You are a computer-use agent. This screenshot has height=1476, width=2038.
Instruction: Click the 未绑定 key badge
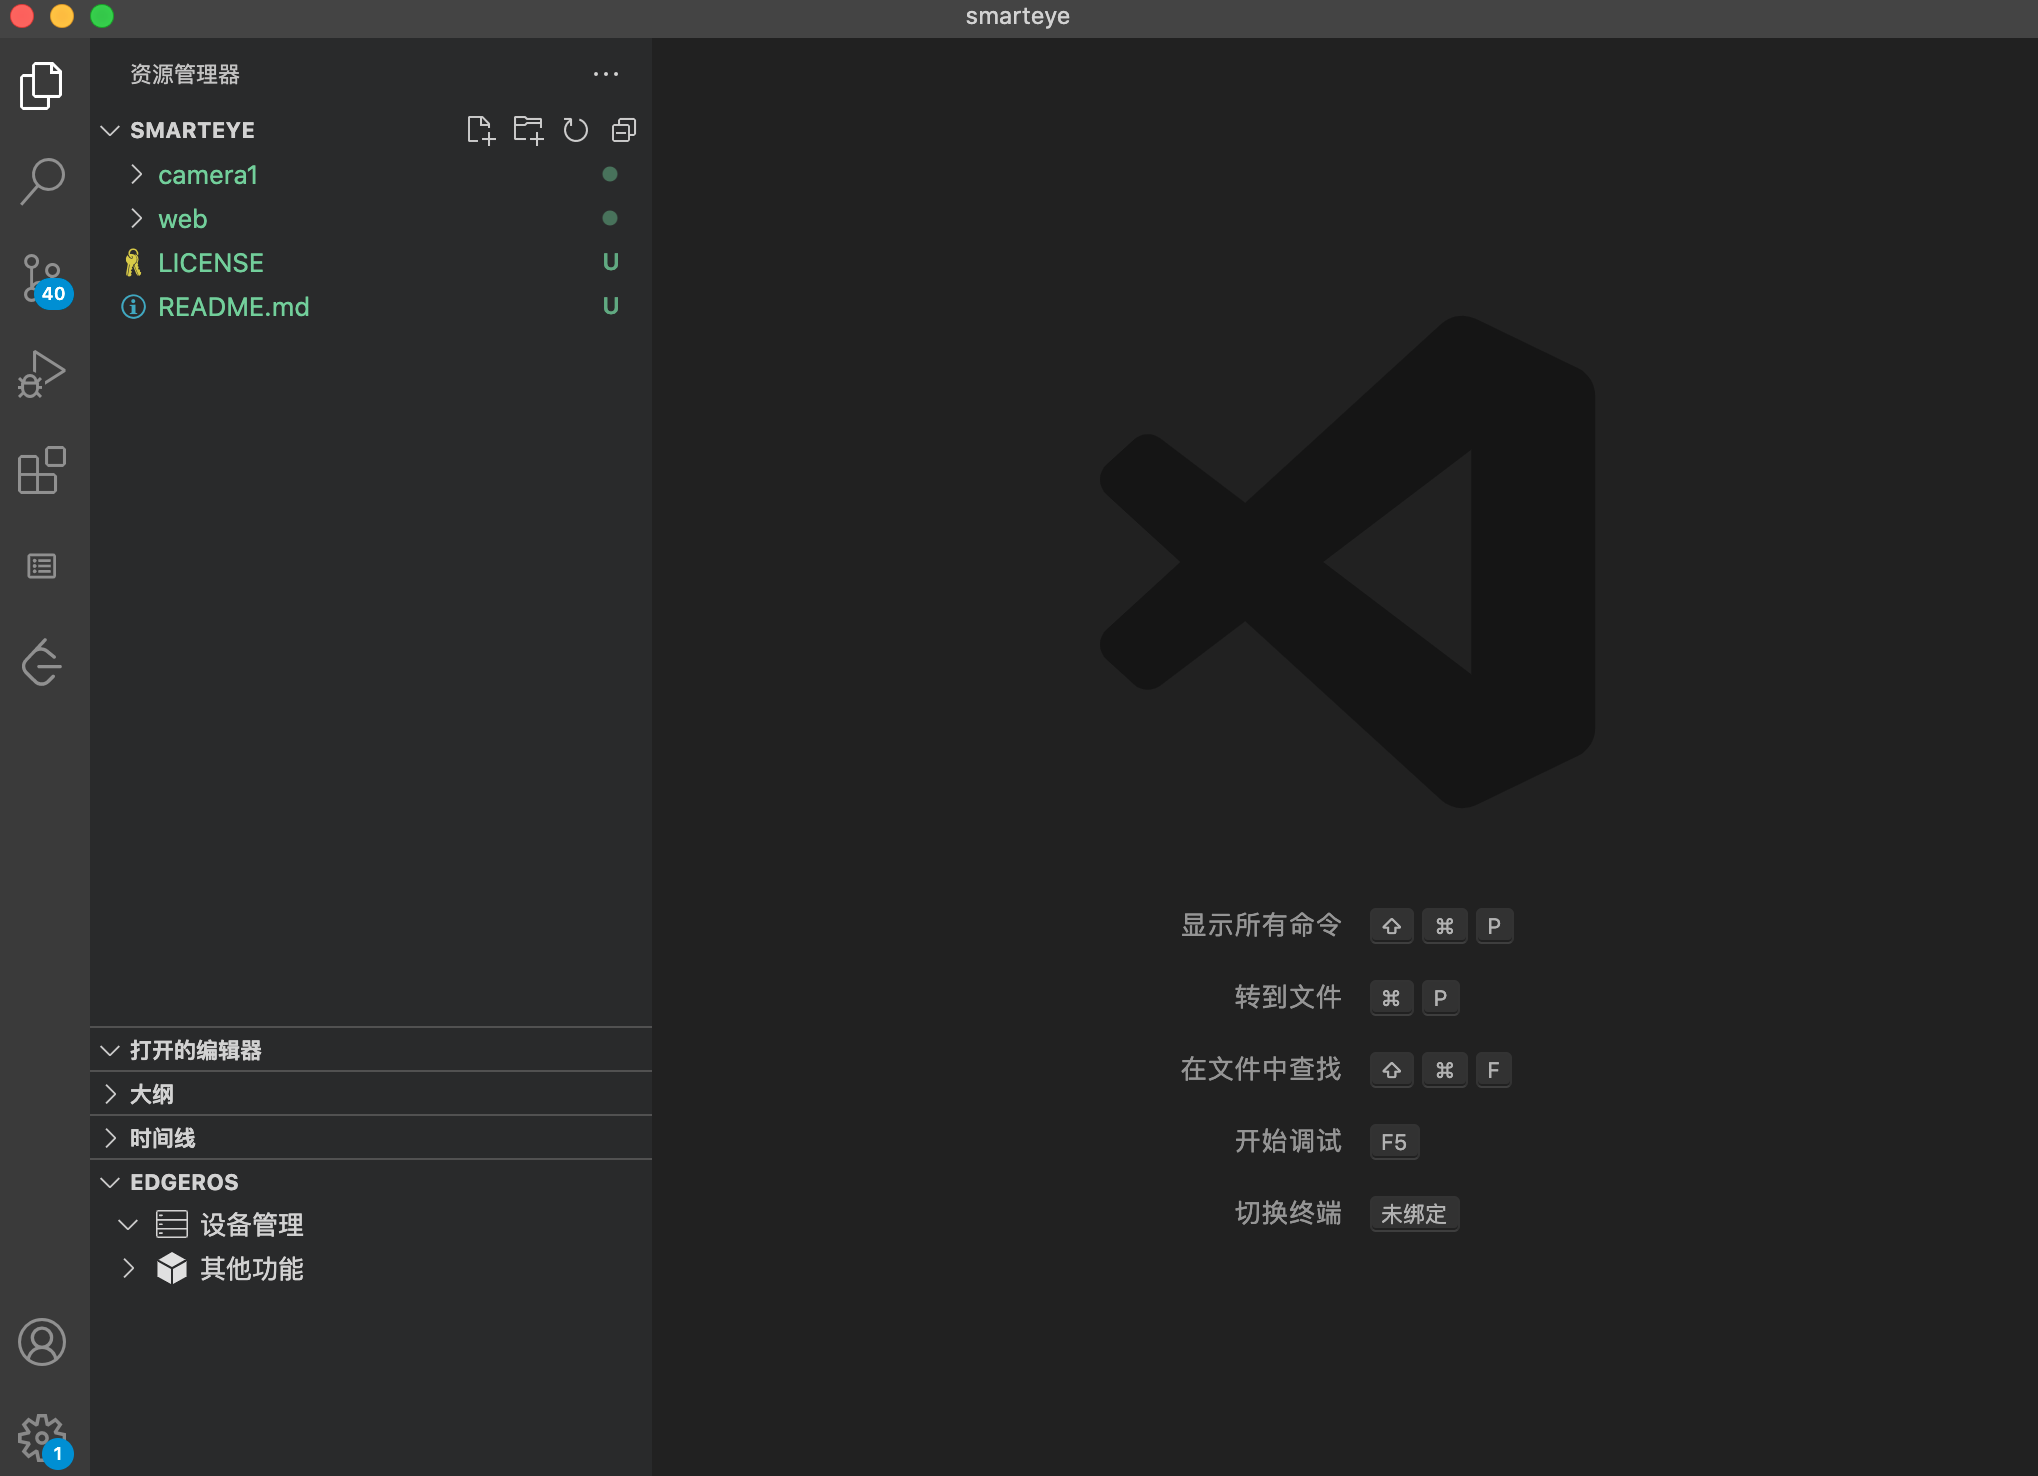[x=1414, y=1214]
